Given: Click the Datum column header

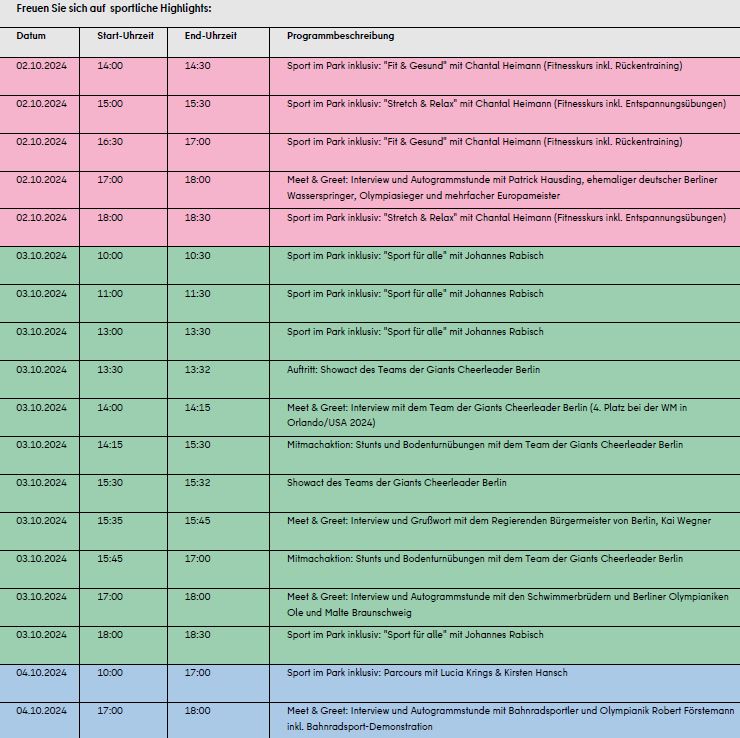Looking at the screenshot, I should click(31, 36).
